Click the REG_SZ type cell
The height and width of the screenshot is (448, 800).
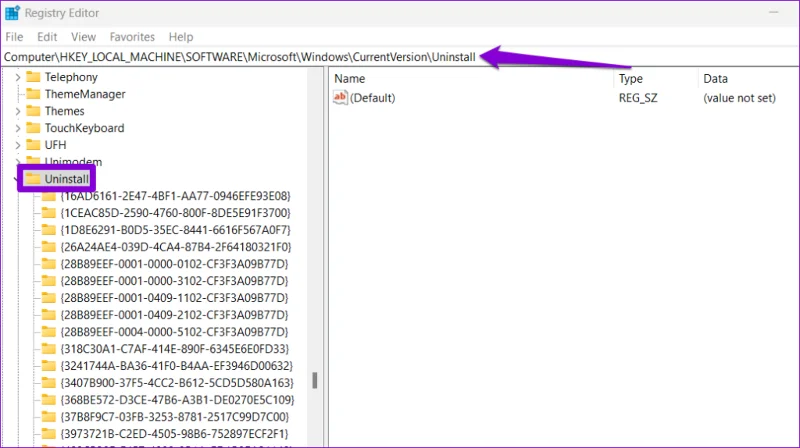[638, 98]
